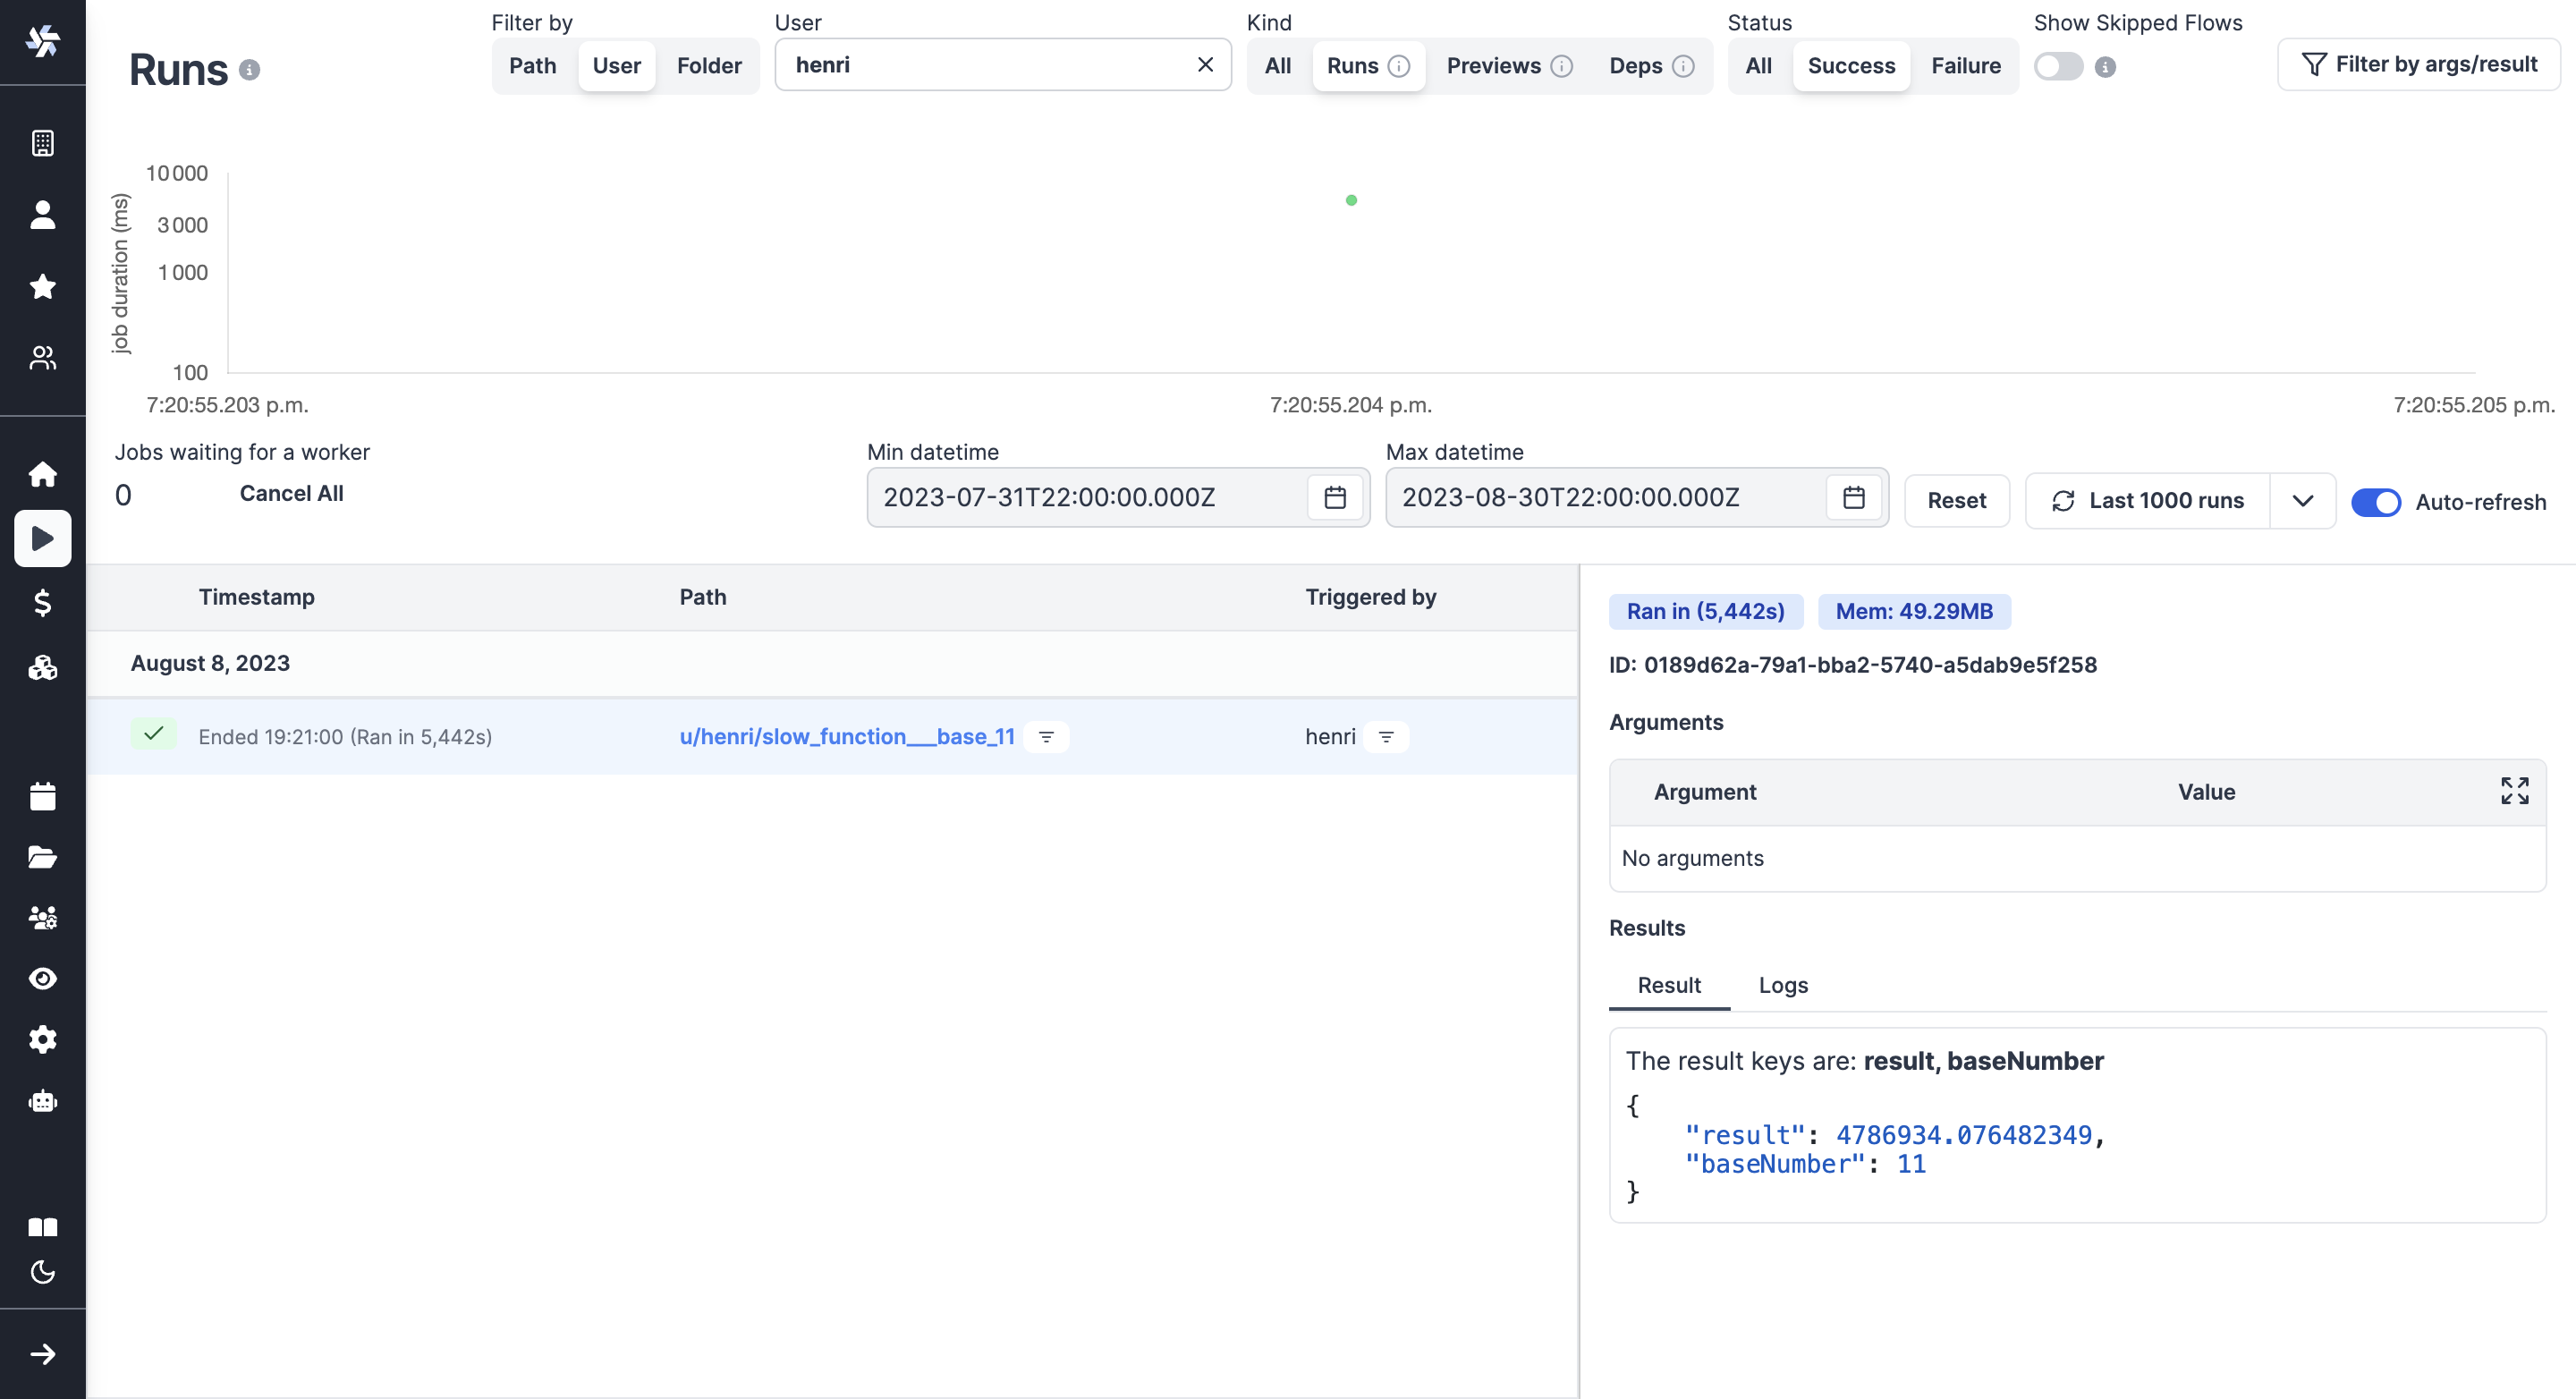This screenshot has height=1399, width=2576.
Task: Toggle Show Skipped Flows switch
Action: pos(2058,67)
